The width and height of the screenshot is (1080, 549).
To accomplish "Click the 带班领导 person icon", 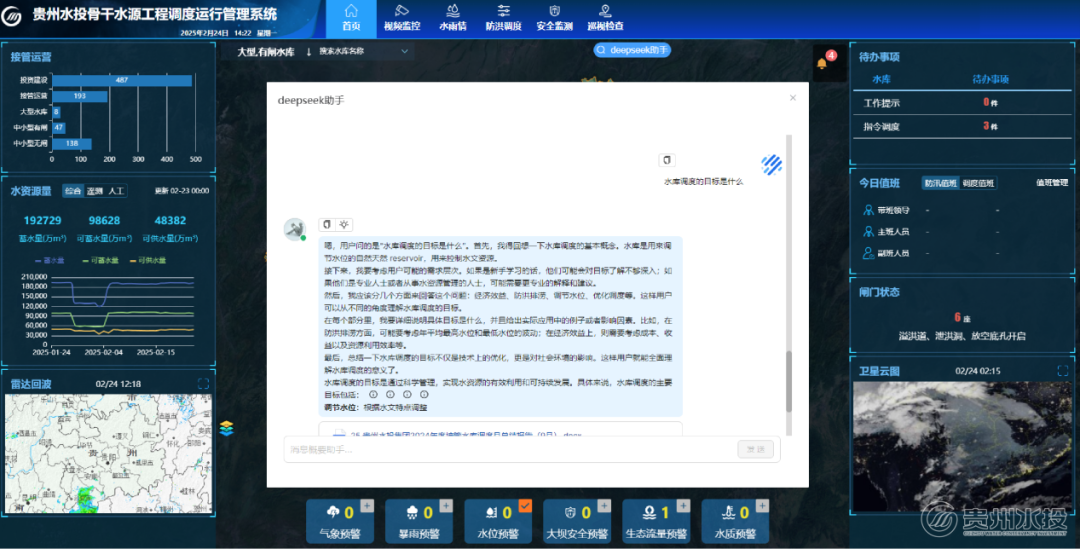I will (868, 210).
